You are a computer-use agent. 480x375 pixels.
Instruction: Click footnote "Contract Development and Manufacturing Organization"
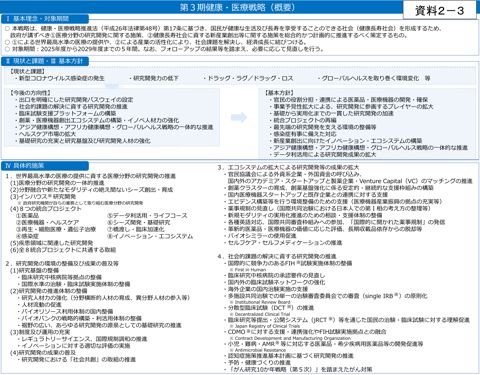point(290,338)
